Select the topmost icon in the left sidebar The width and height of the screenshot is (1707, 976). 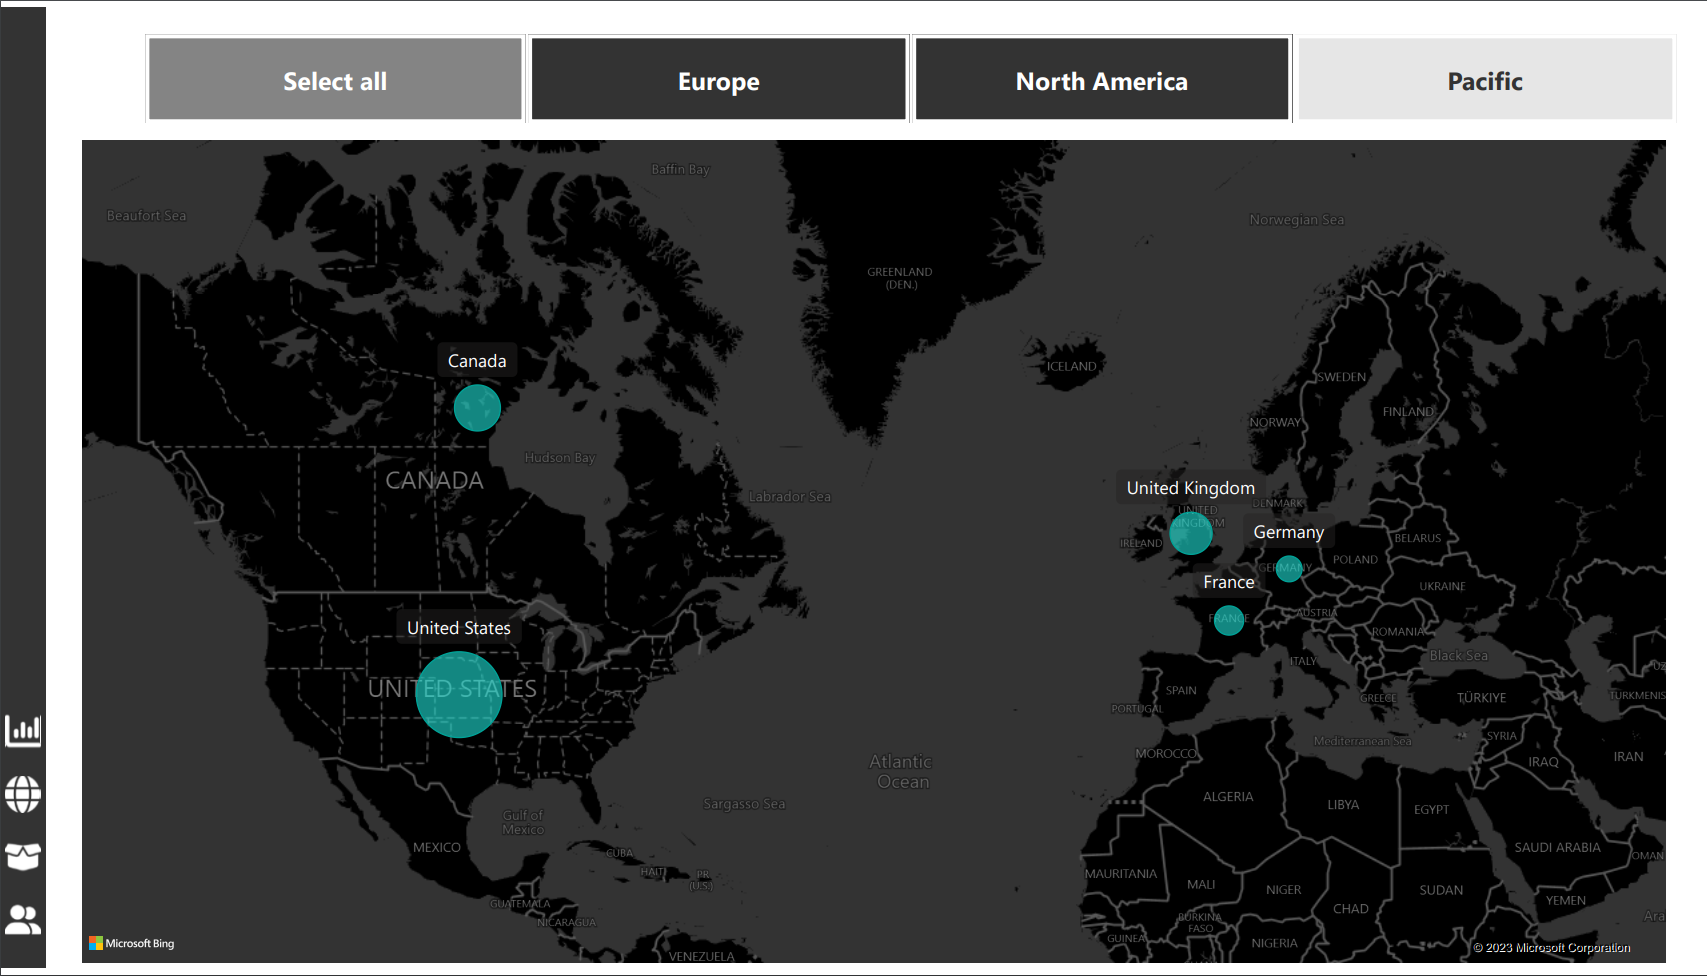point(23,731)
